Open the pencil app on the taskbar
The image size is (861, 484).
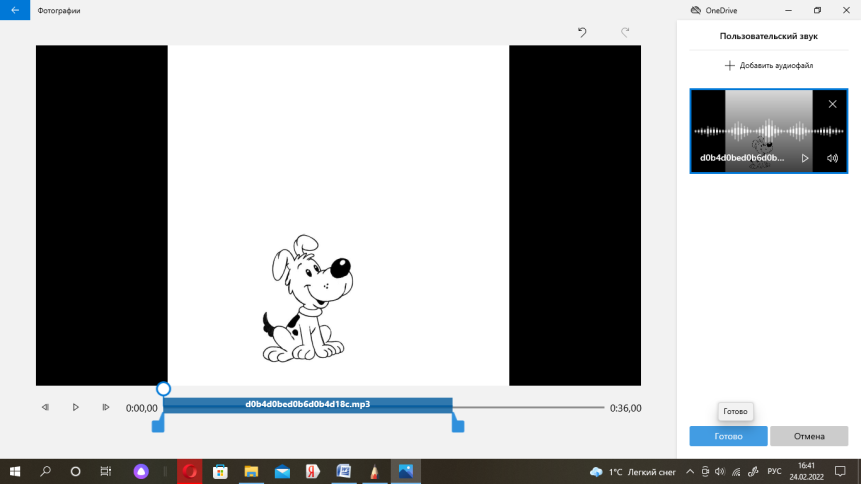coord(374,471)
